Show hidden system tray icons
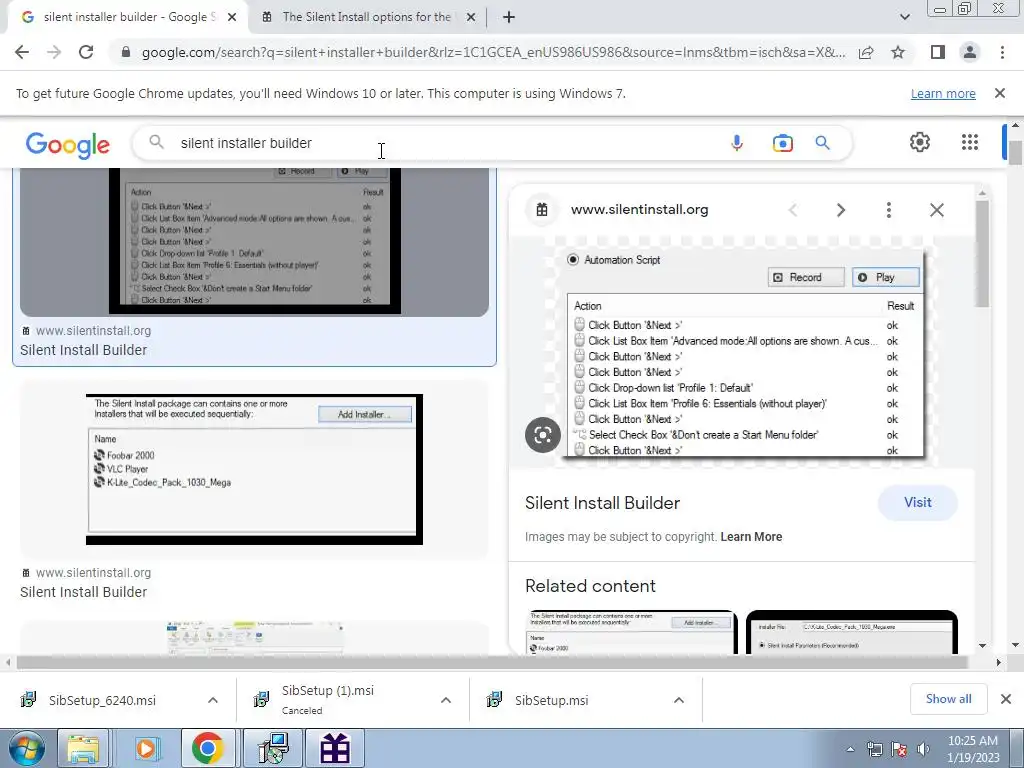This screenshot has width=1024, height=768. coord(850,749)
